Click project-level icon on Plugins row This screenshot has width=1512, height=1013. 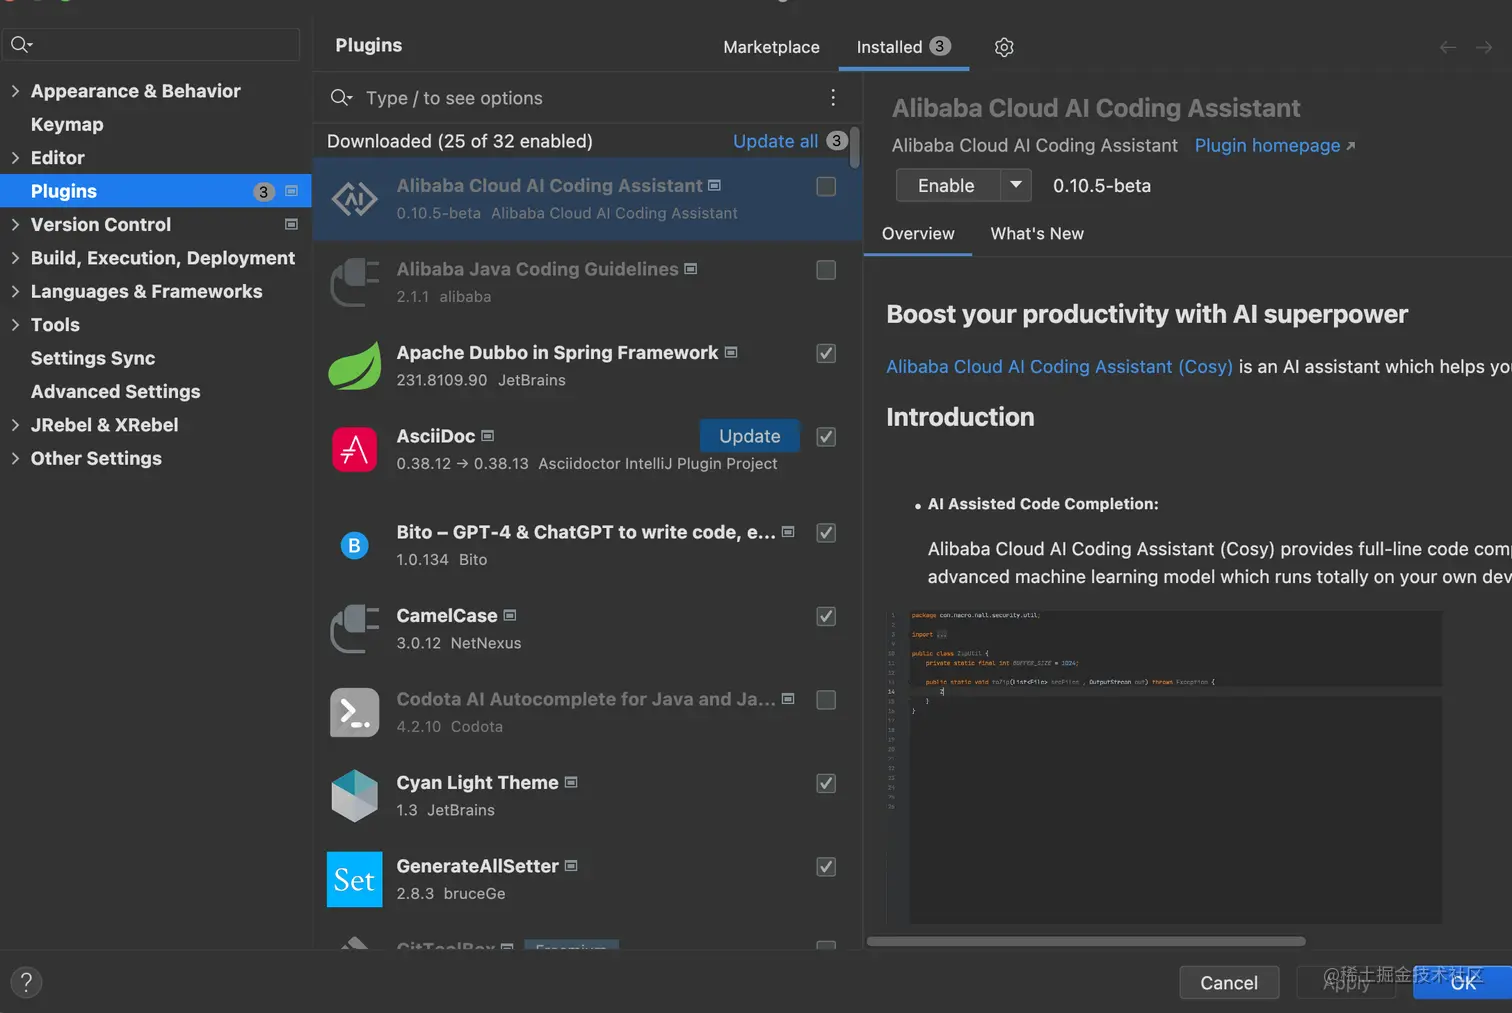291,191
